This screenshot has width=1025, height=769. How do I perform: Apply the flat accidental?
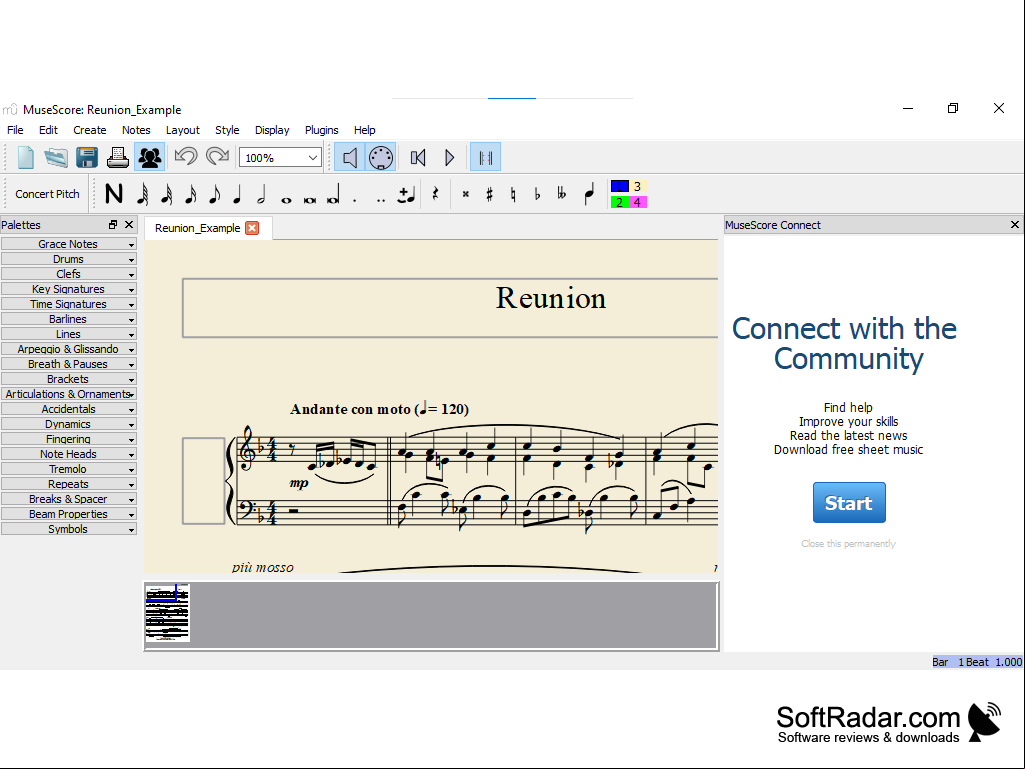coord(537,194)
